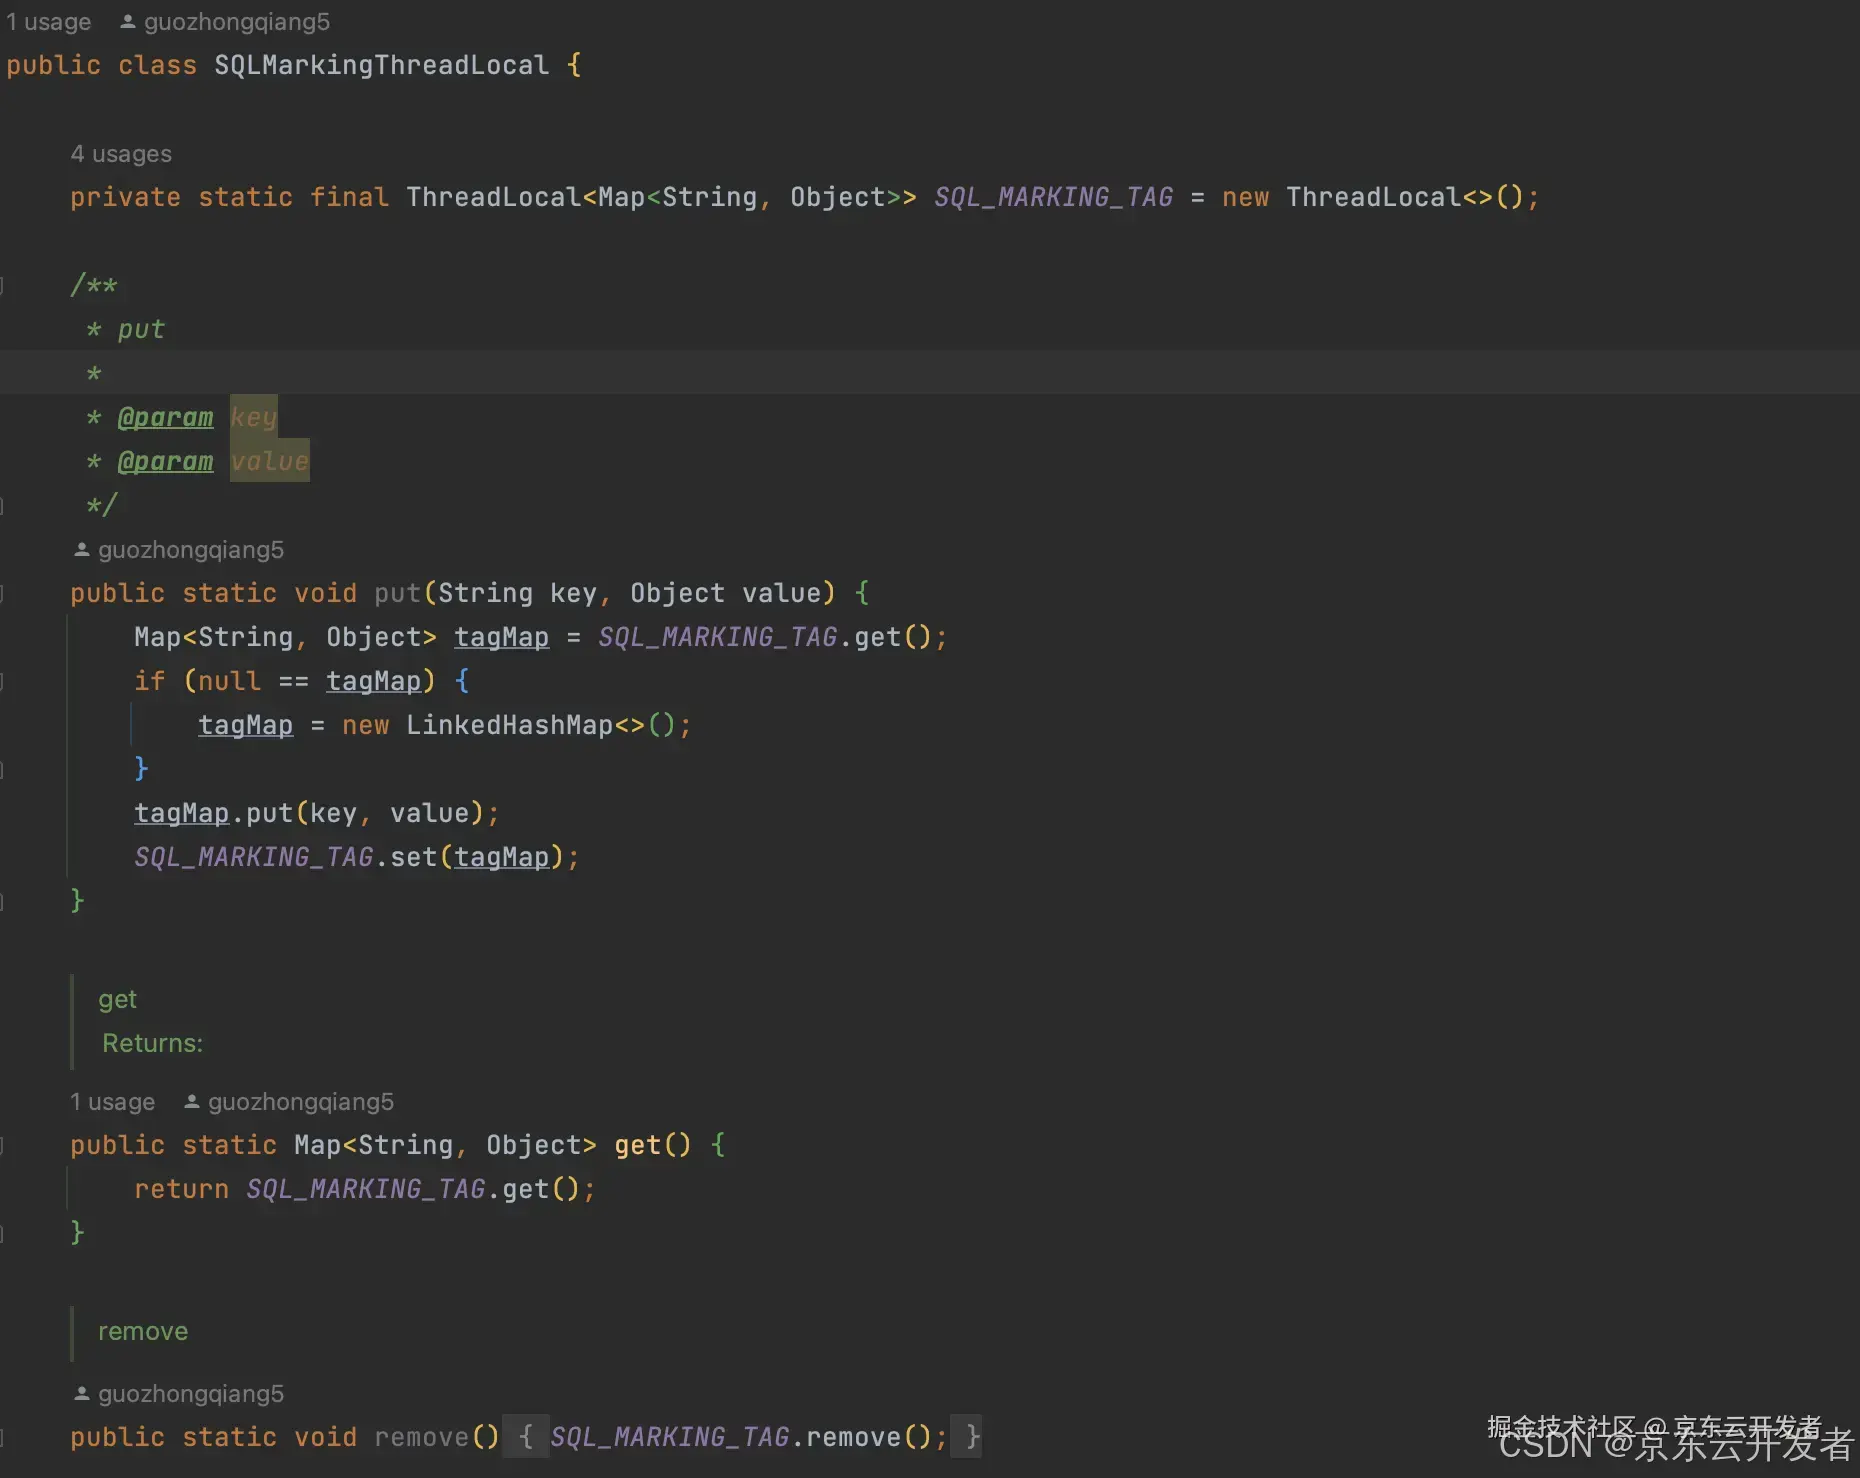1860x1478 pixels.
Task: Click the get() method name in signature
Action: click(637, 1145)
